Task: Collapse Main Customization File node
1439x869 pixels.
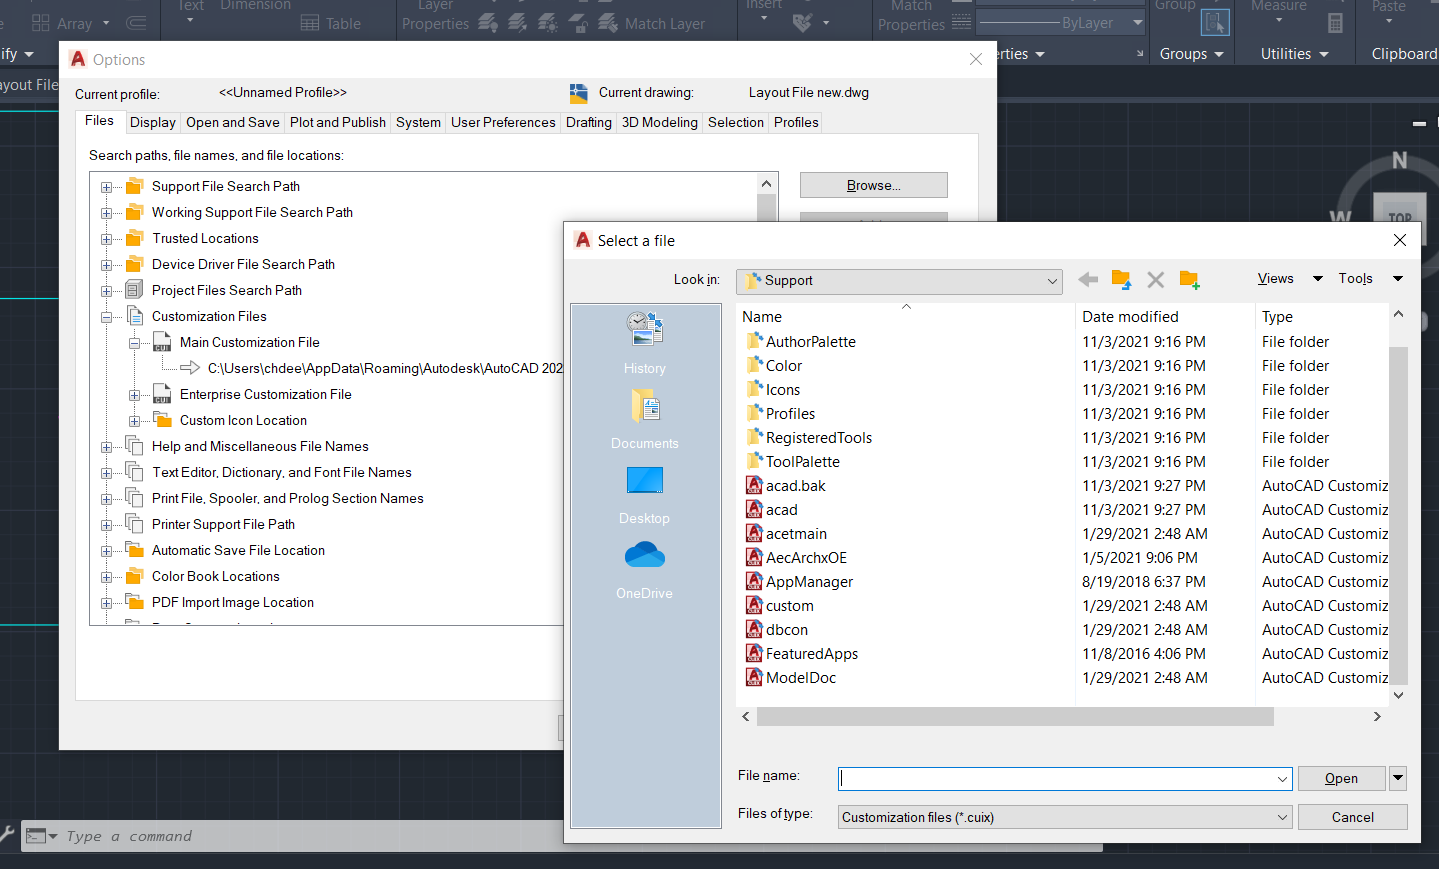Action: (x=134, y=343)
